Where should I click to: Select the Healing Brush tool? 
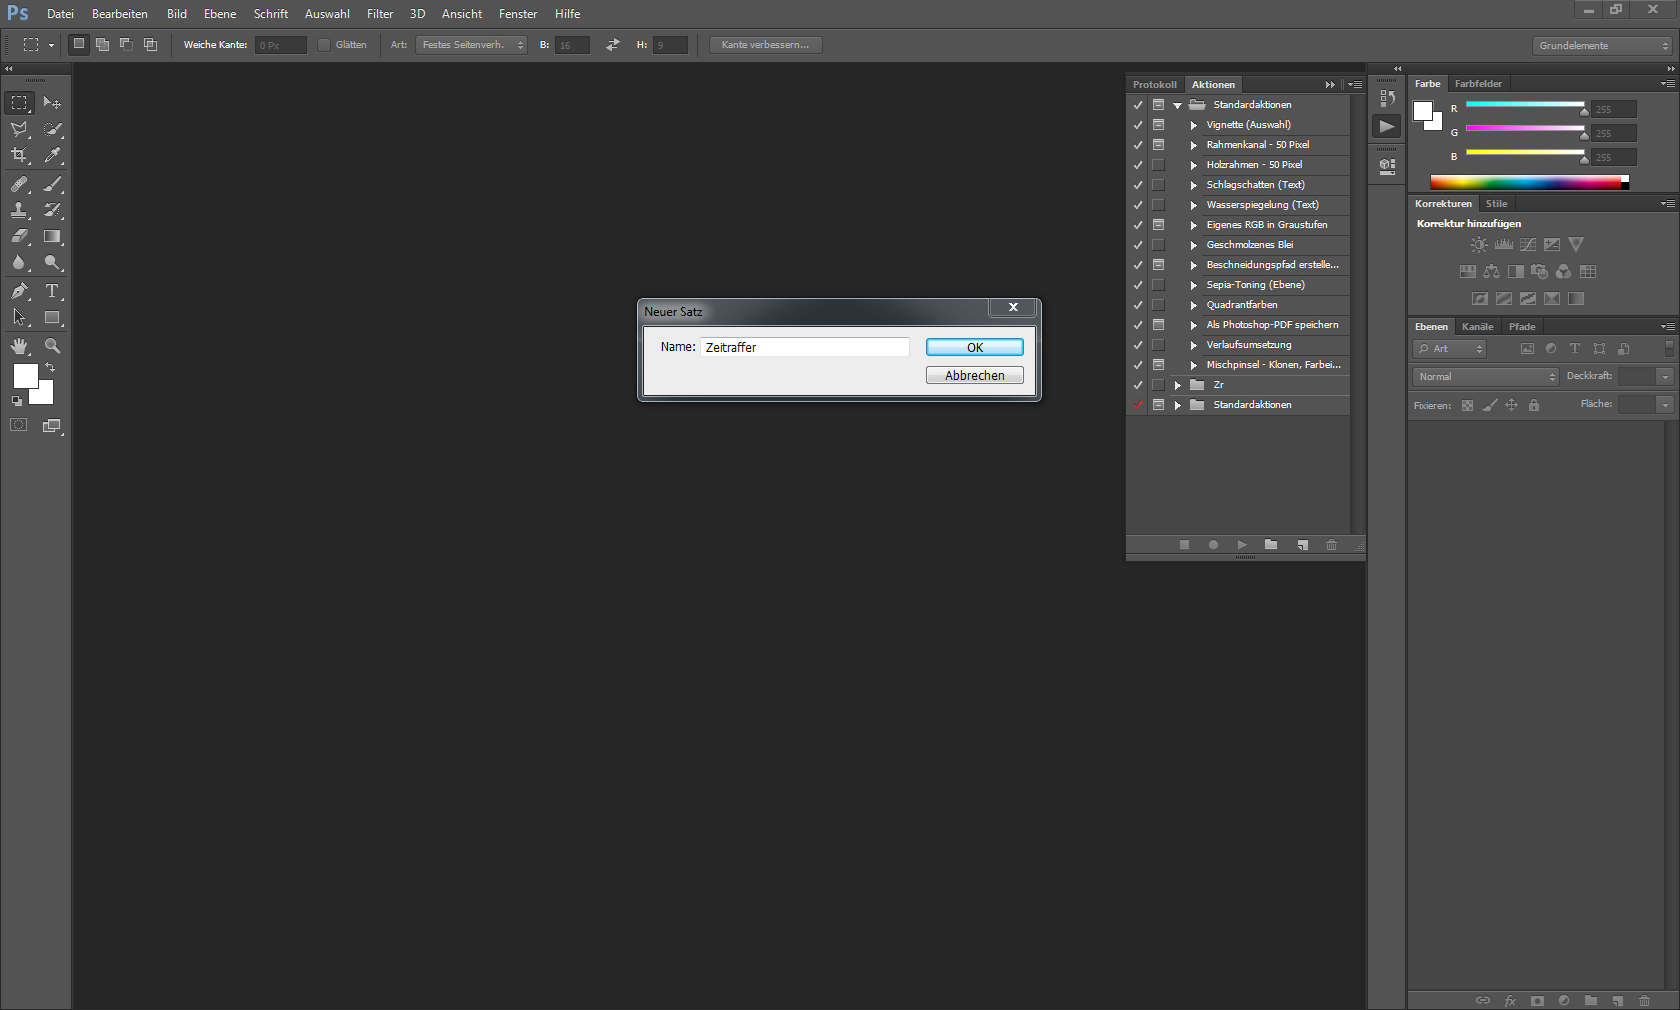coord(19,184)
